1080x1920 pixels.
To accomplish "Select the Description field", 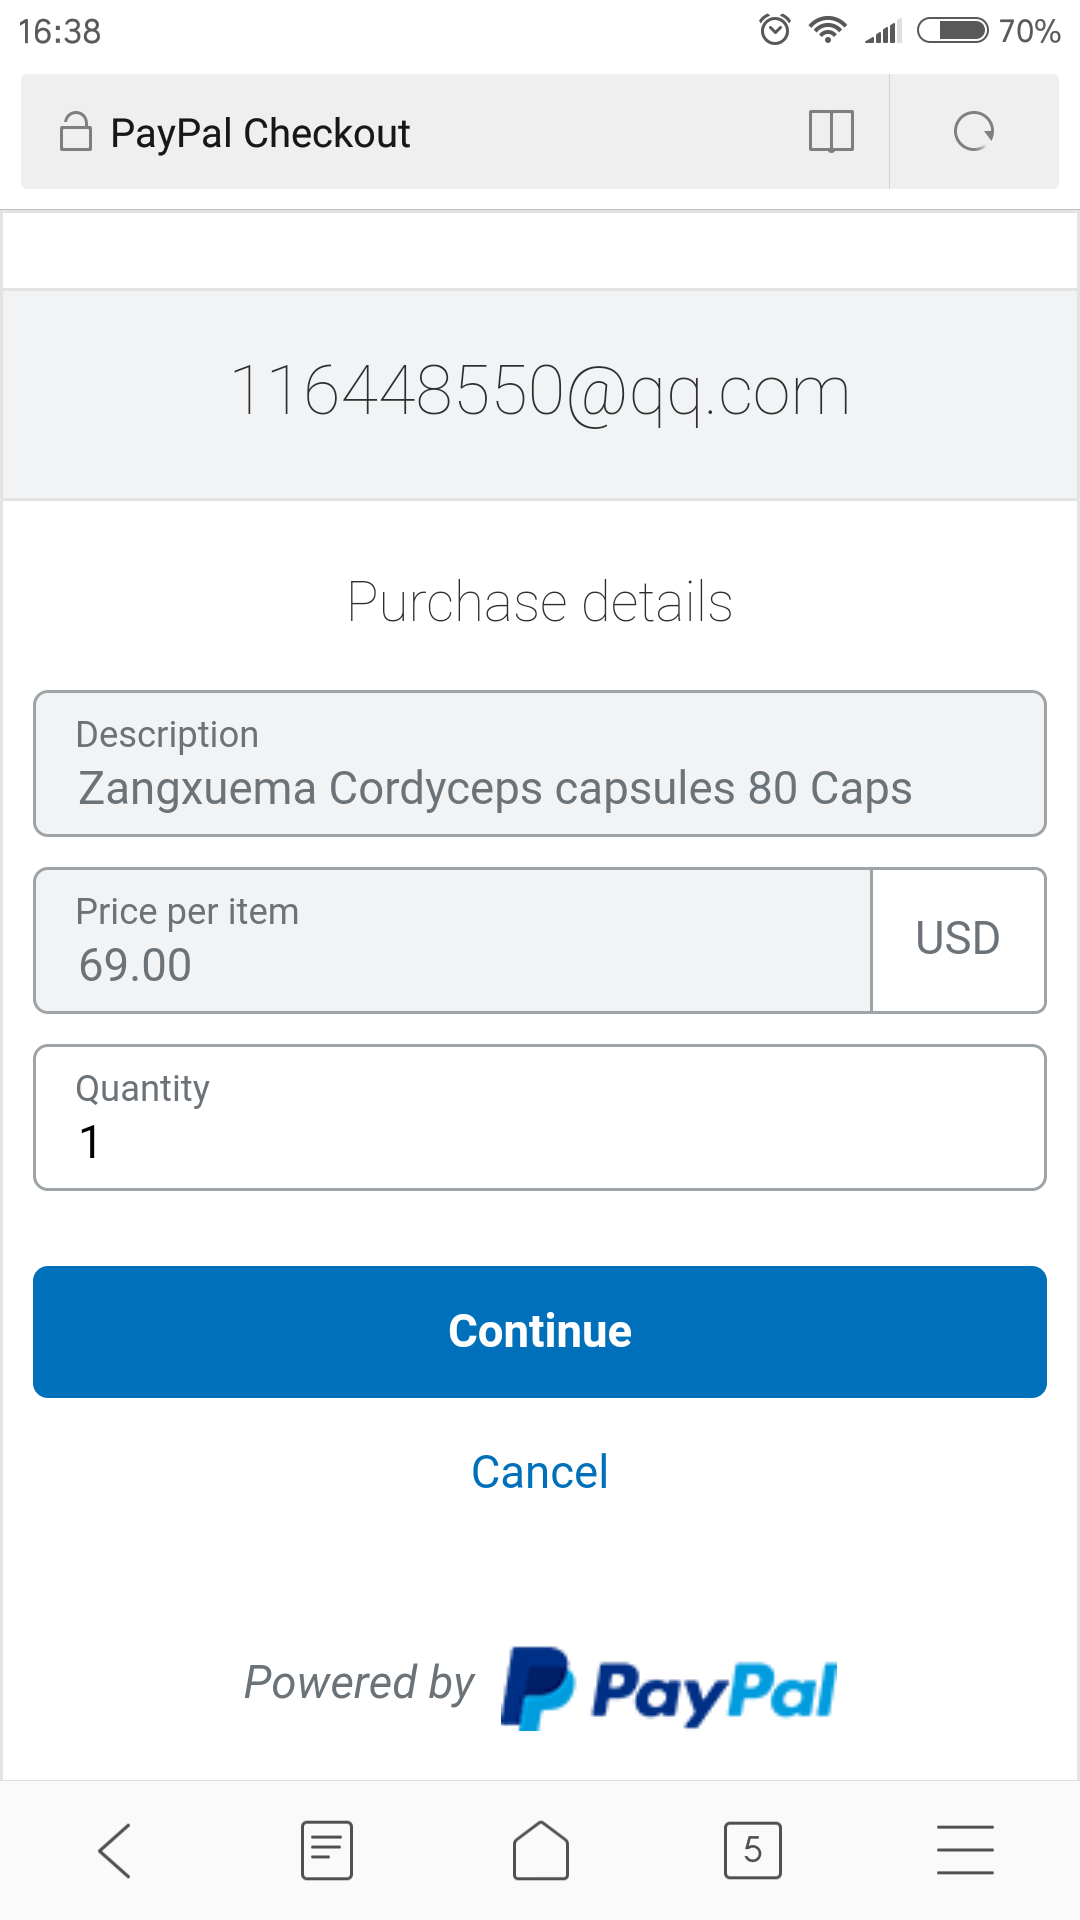I will pos(540,764).
